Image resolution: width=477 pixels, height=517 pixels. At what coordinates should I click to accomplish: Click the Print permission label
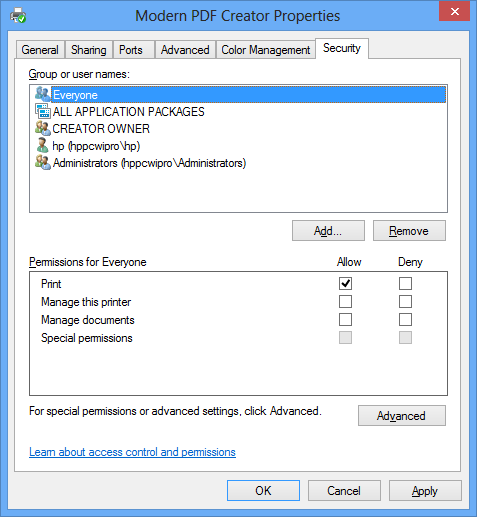pyautogui.click(x=51, y=284)
